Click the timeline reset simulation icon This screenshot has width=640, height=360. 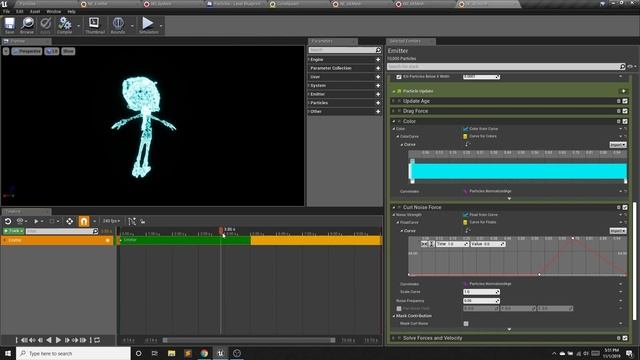(8, 221)
